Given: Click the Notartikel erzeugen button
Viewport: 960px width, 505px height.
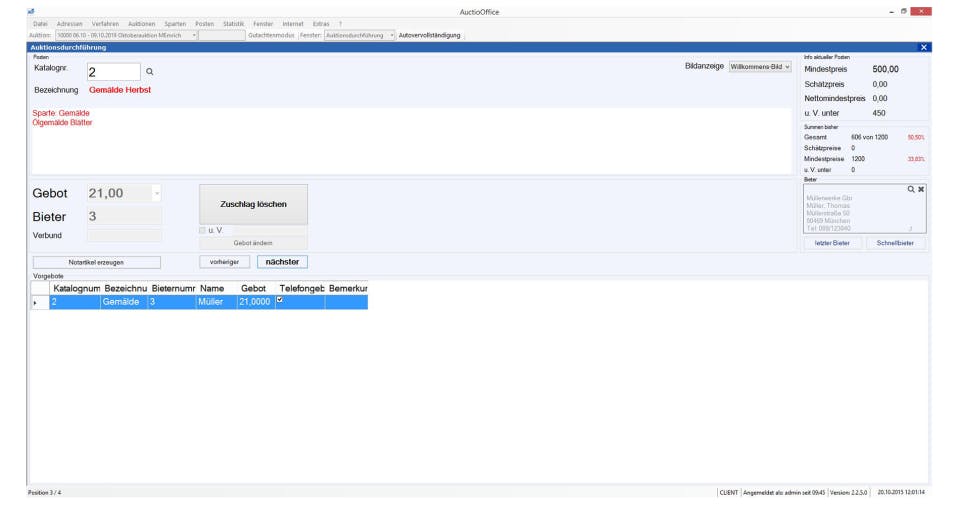Looking at the screenshot, I should [97, 262].
